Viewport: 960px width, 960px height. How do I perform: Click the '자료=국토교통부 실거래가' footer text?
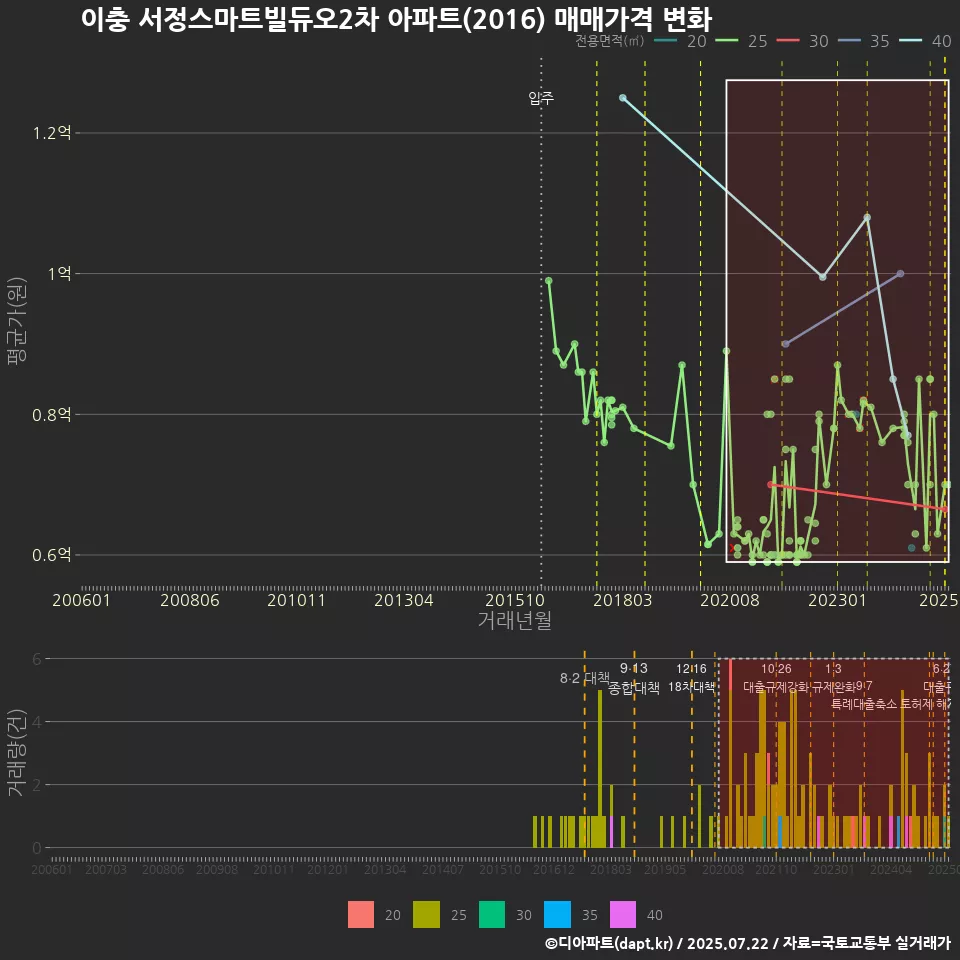(x=866, y=943)
